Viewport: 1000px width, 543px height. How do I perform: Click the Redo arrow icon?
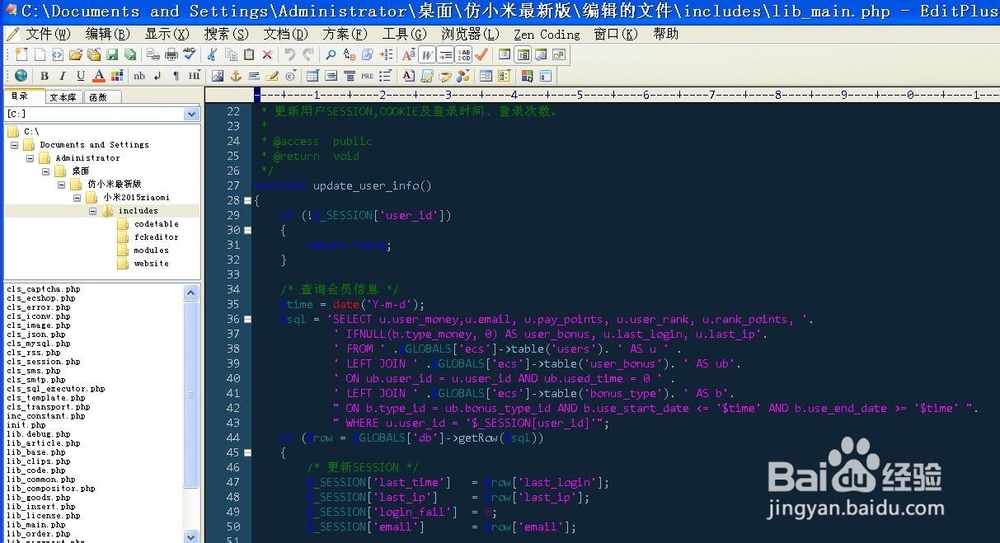[x=308, y=55]
